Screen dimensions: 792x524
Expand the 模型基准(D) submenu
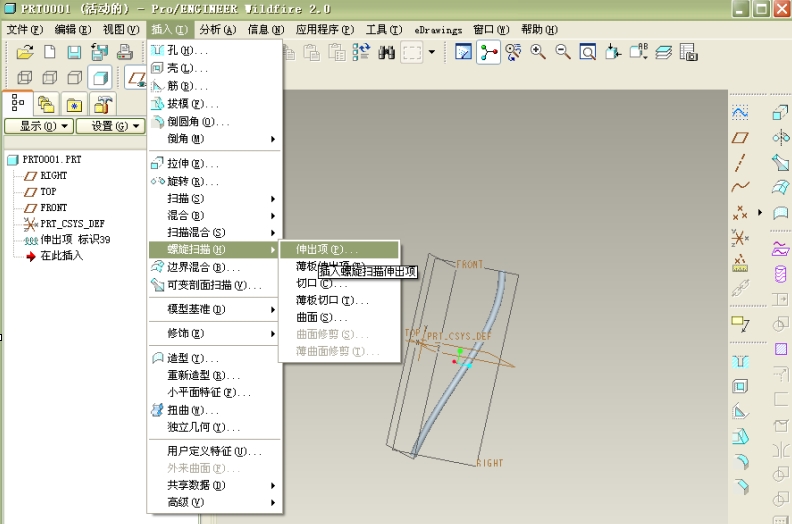214,309
